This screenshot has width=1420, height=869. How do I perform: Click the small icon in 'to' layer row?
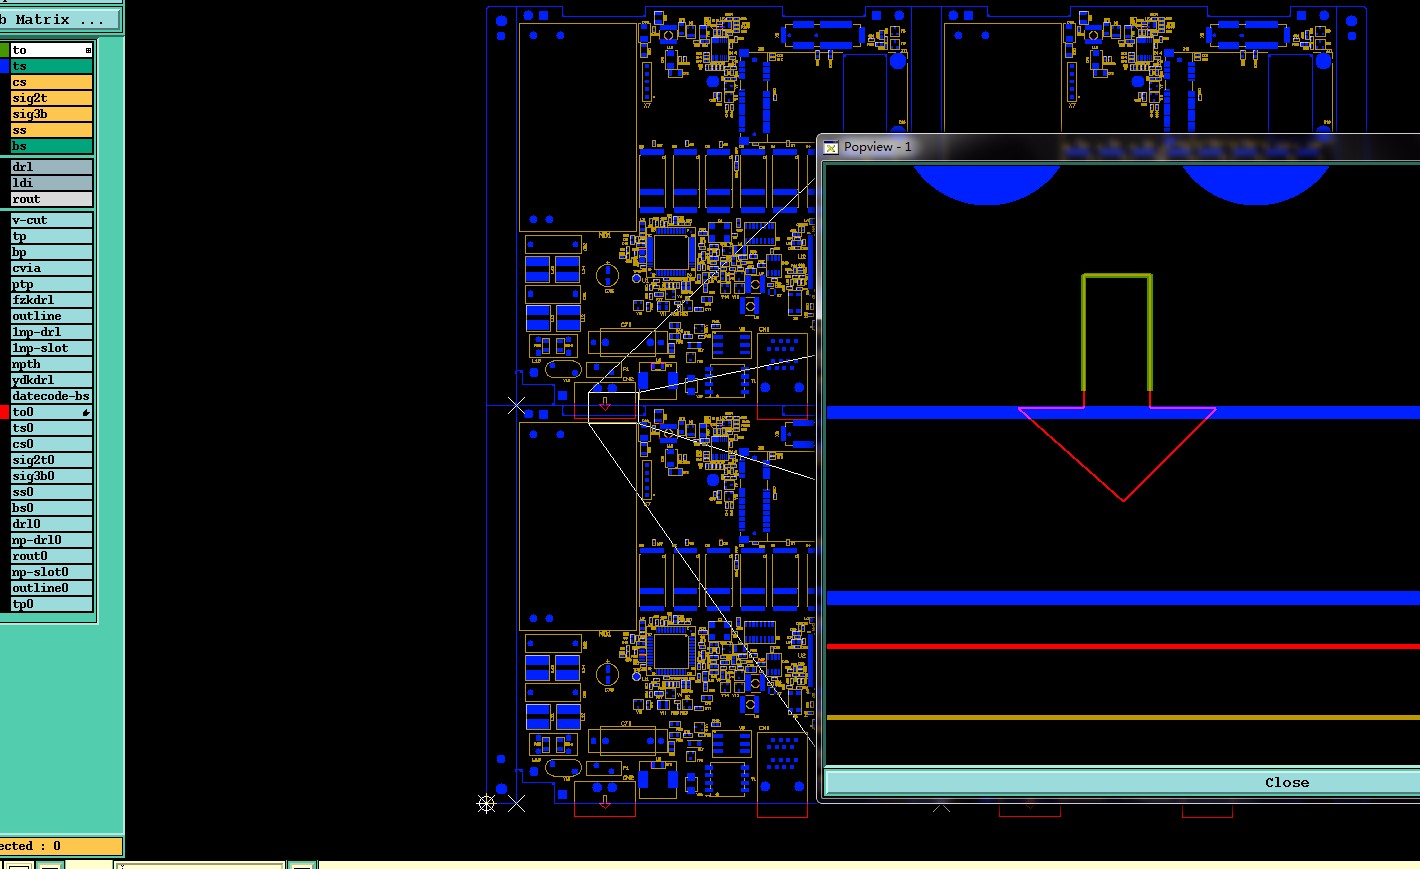pos(88,50)
